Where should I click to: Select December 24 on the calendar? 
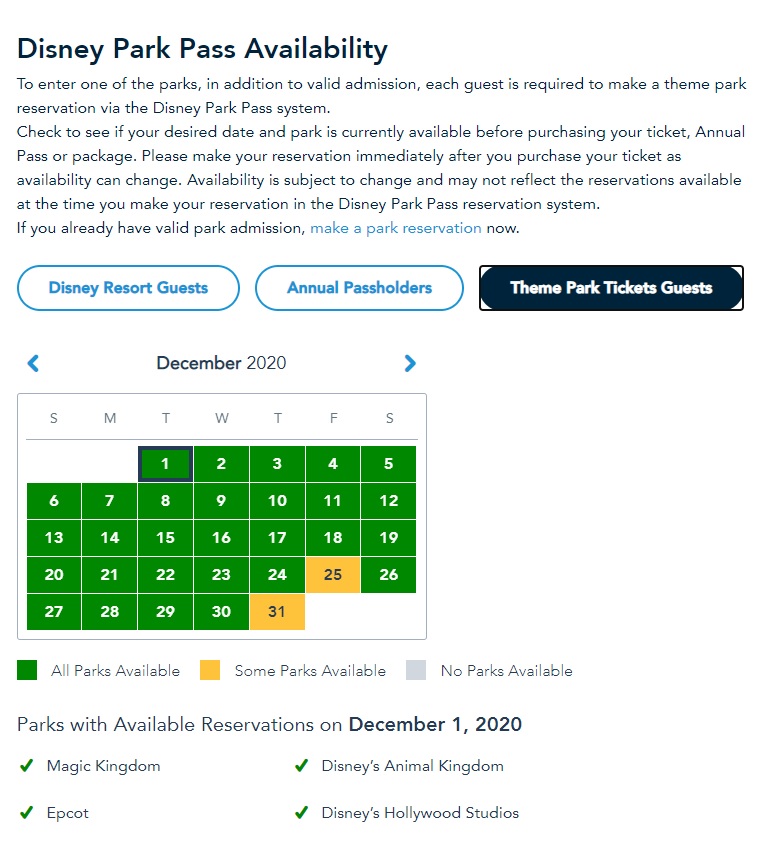click(277, 575)
